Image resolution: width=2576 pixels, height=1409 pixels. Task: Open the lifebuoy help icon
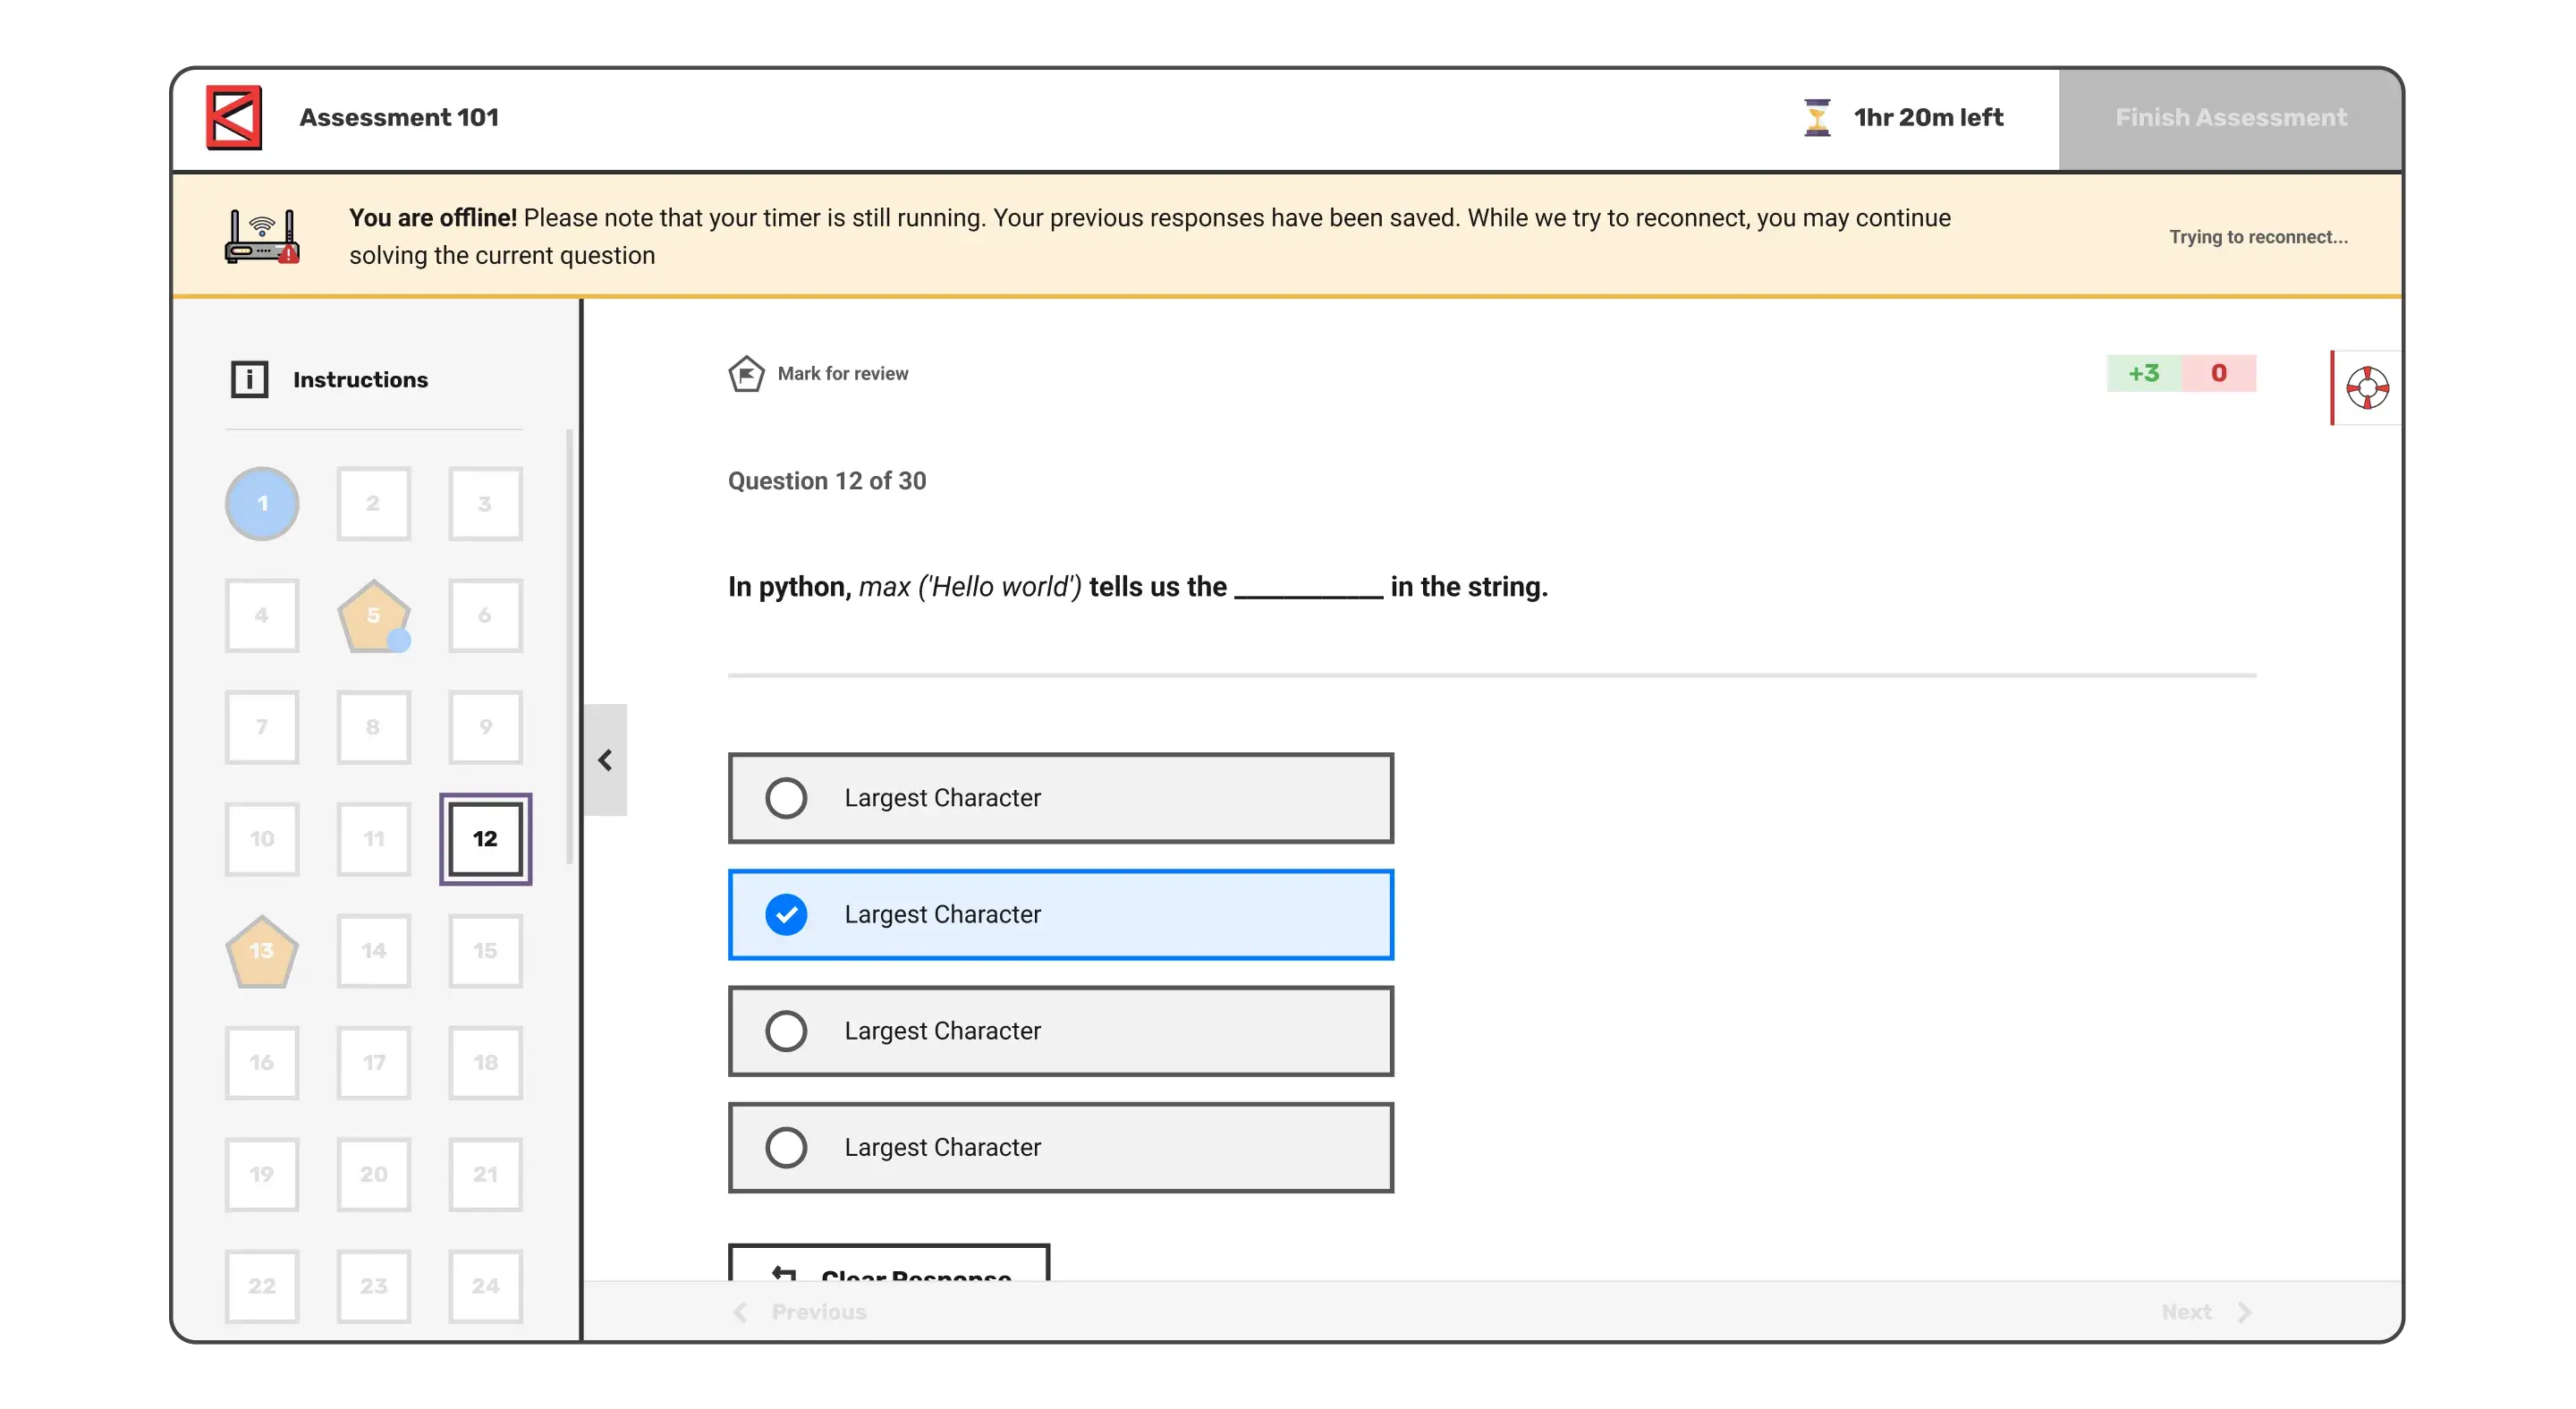[x=2367, y=388]
